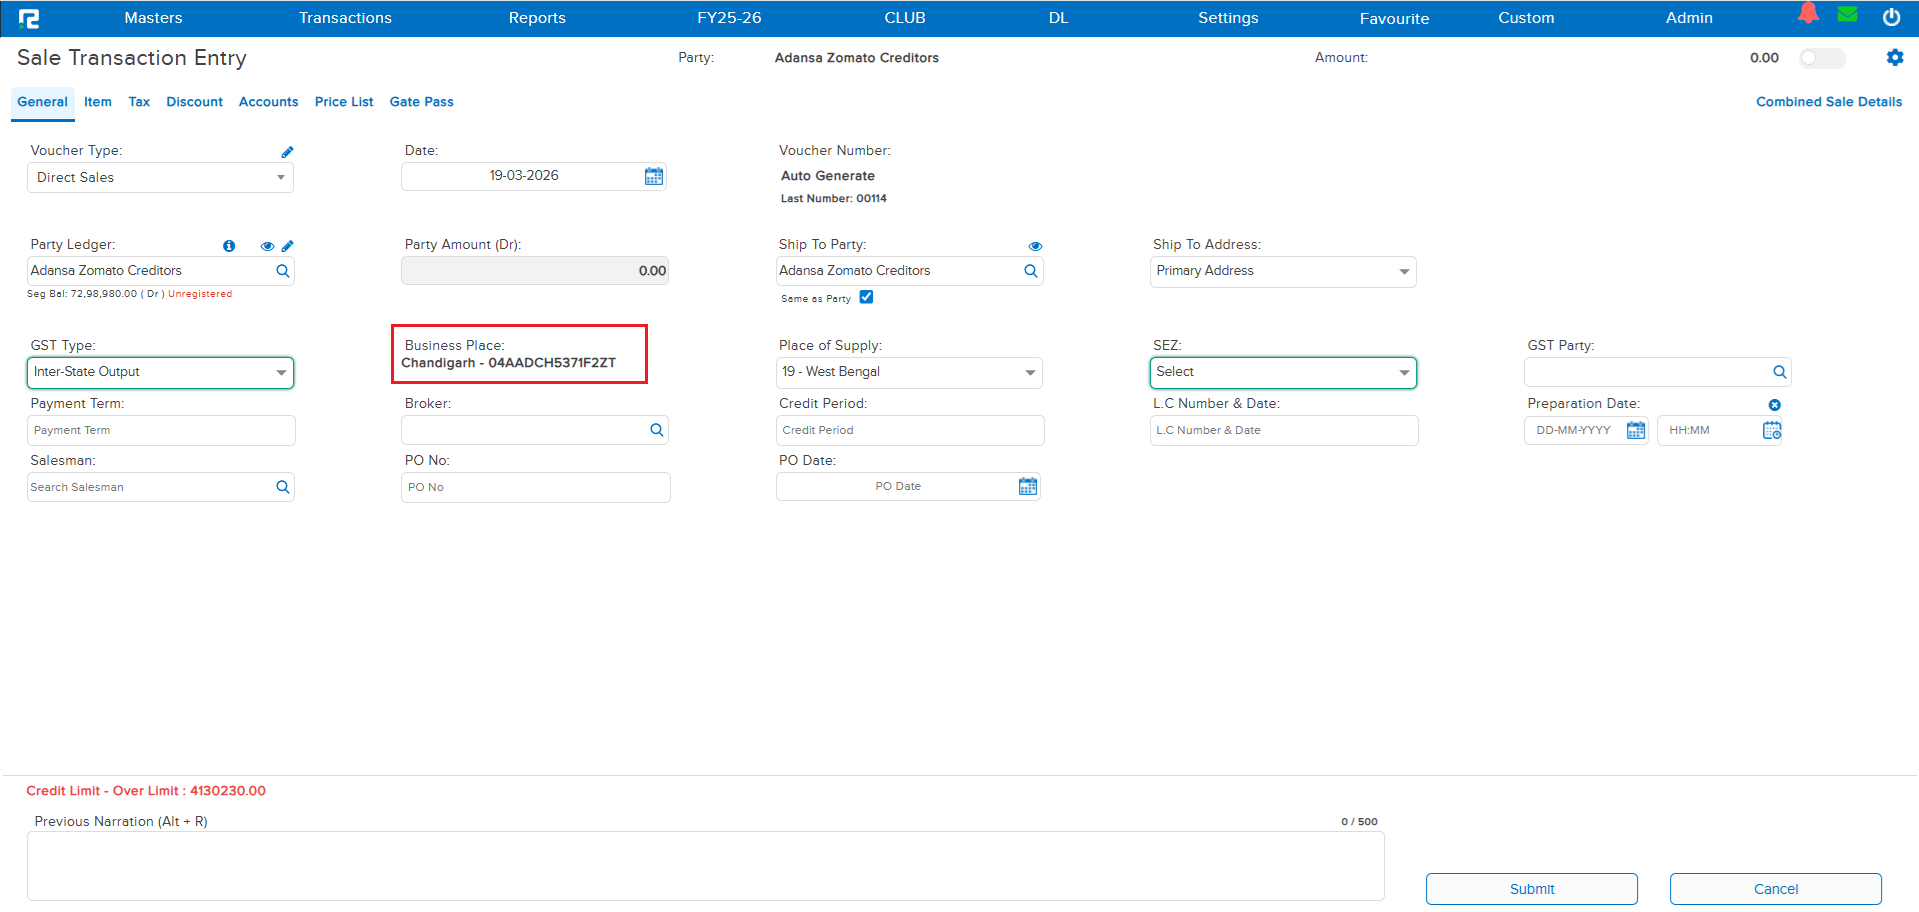This screenshot has width=1919, height=912.
Task: Open the Transactions menu
Action: point(344,17)
